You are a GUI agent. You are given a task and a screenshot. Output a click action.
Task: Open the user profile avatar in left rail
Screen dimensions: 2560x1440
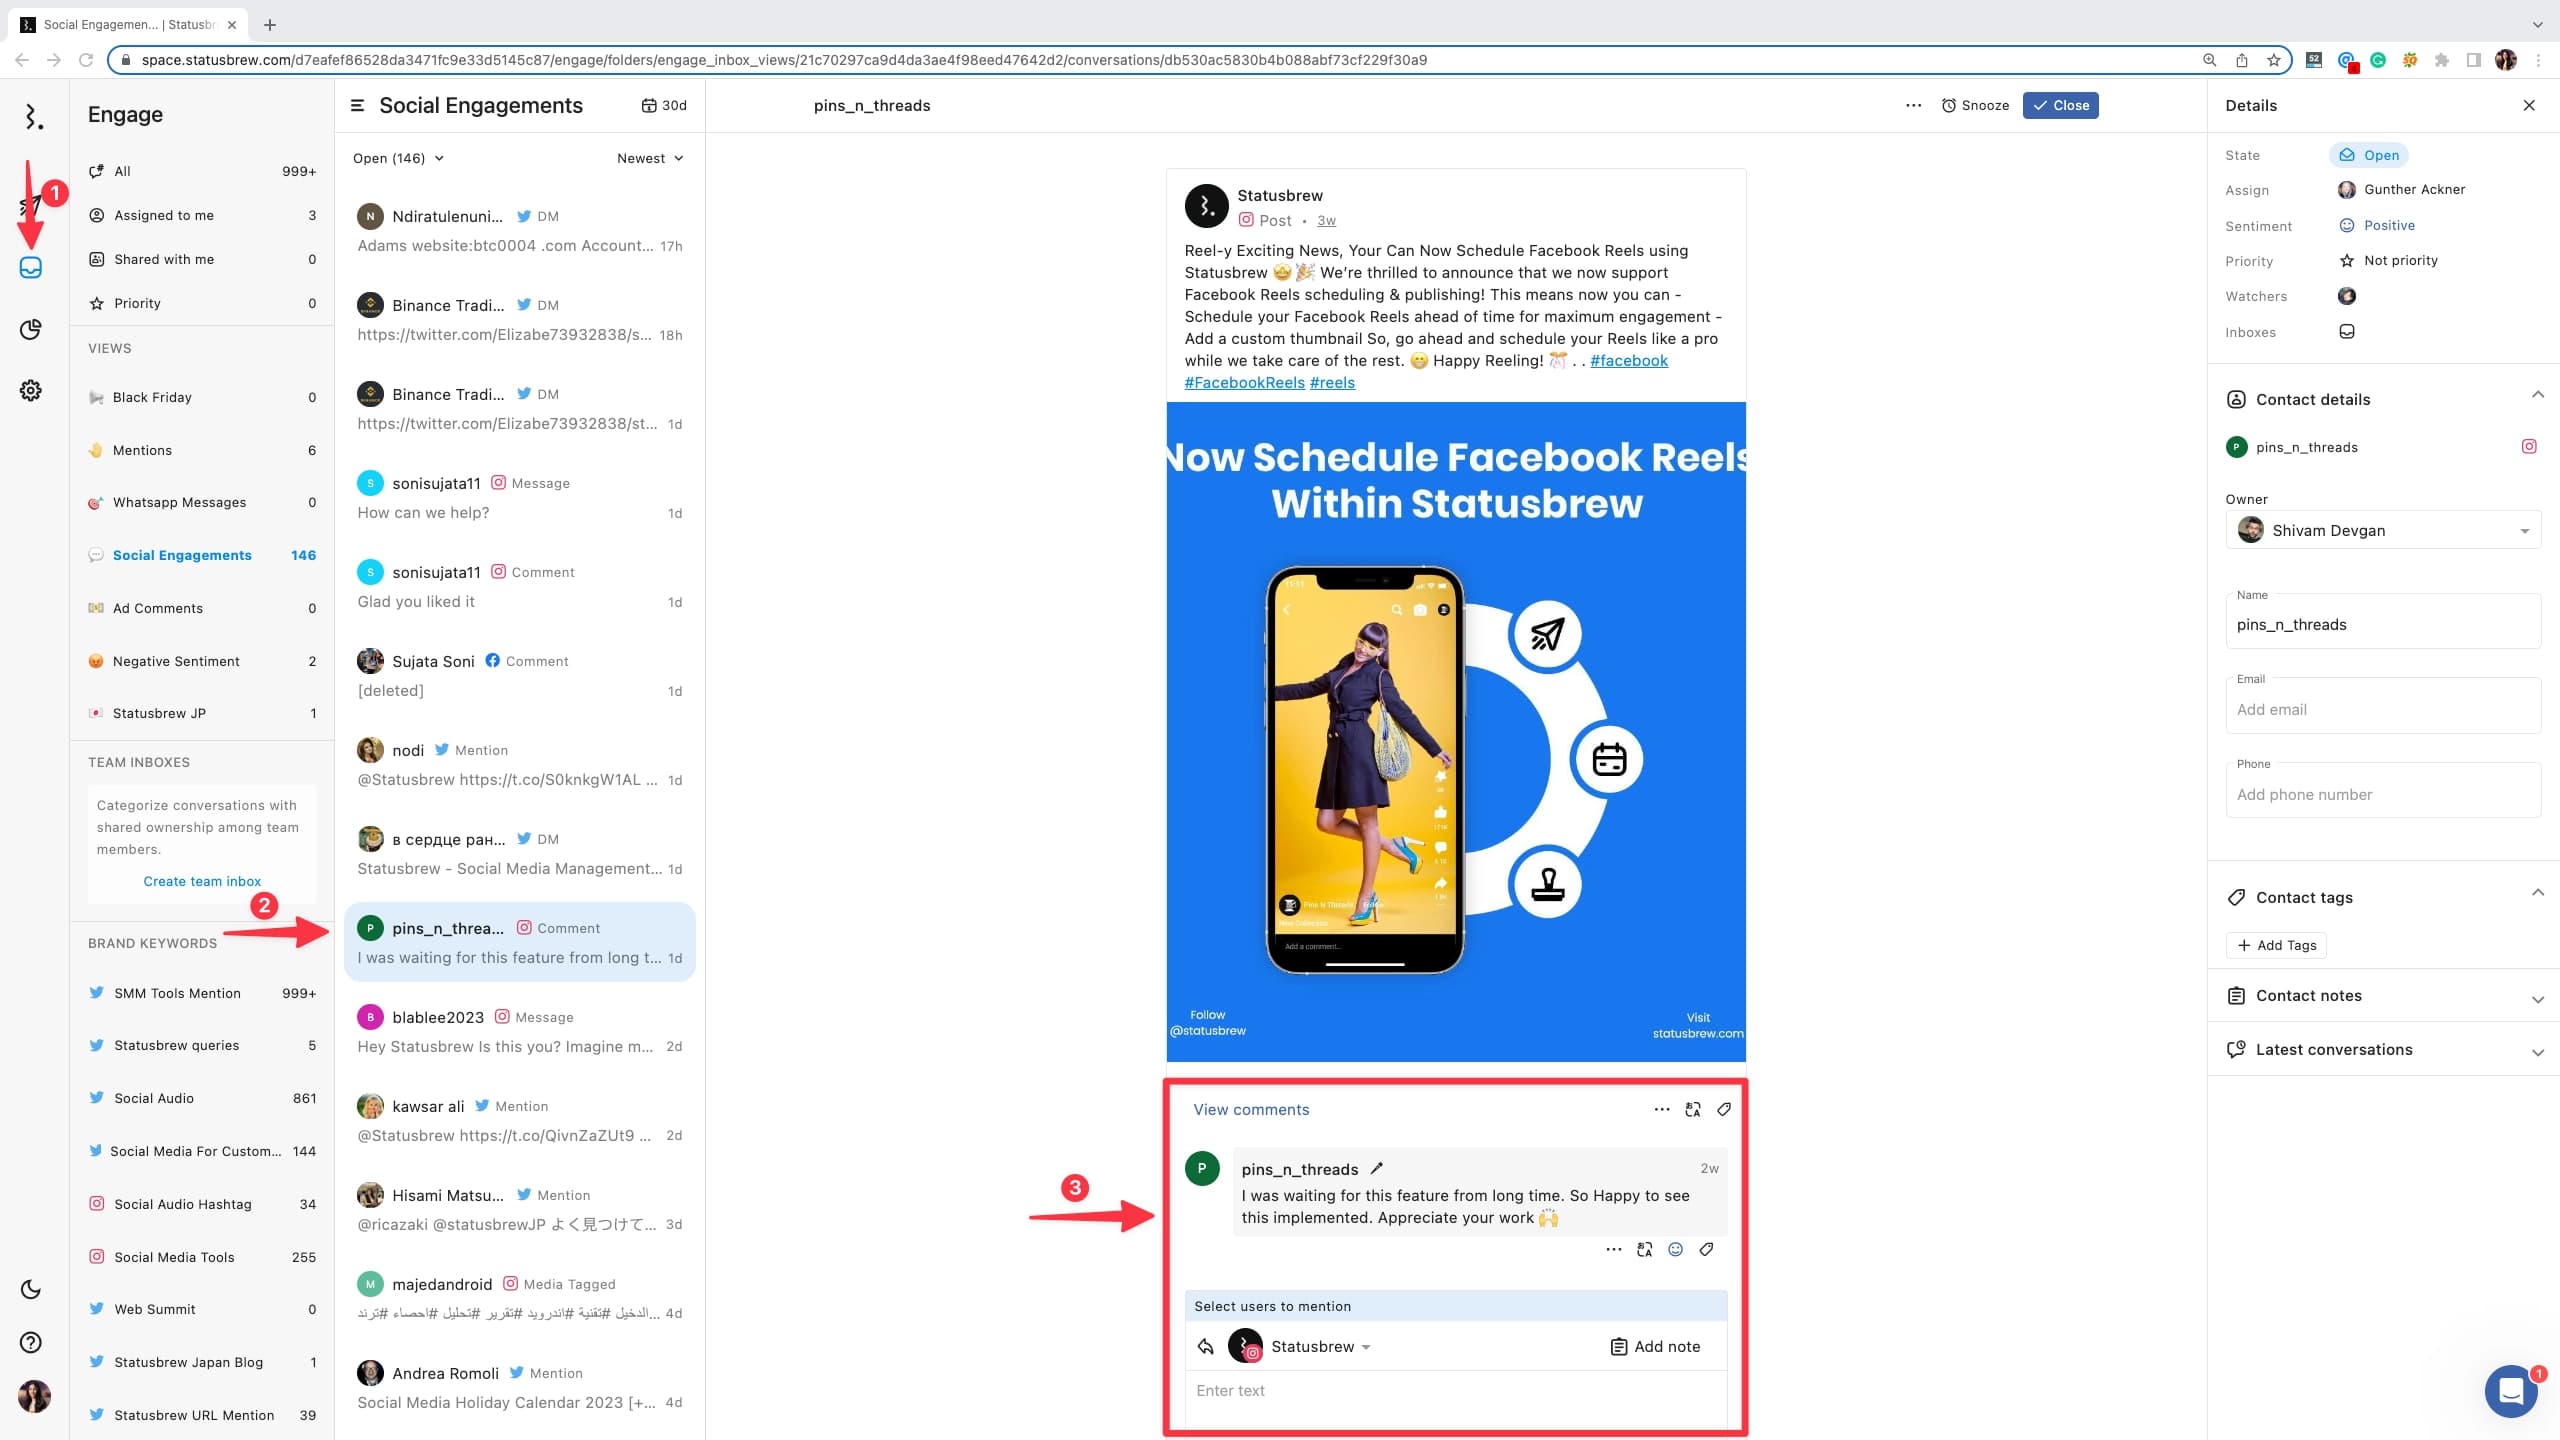pos(34,1396)
